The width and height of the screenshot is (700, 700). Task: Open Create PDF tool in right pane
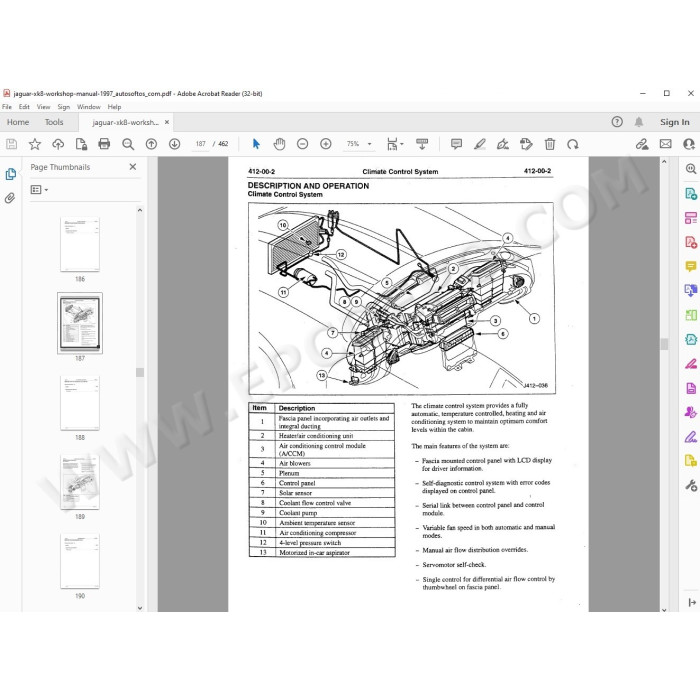tap(691, 242)
